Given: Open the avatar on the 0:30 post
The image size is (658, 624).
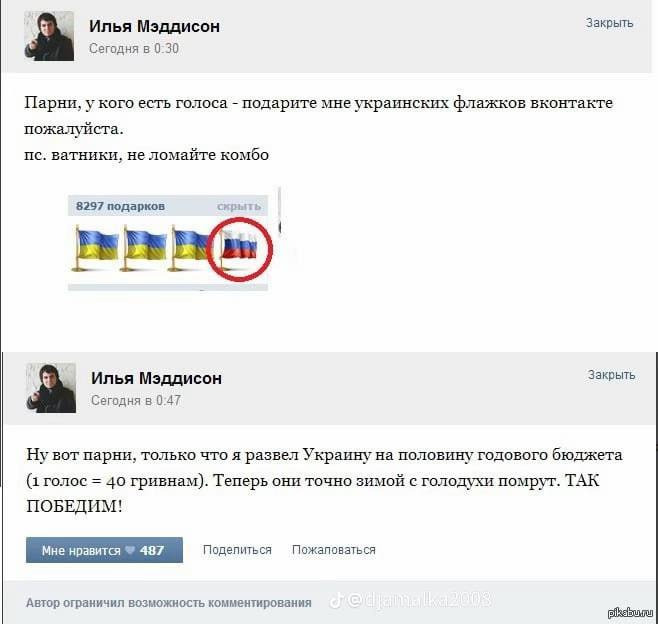Looking at the screenshot, I should (x=49, y=36).
